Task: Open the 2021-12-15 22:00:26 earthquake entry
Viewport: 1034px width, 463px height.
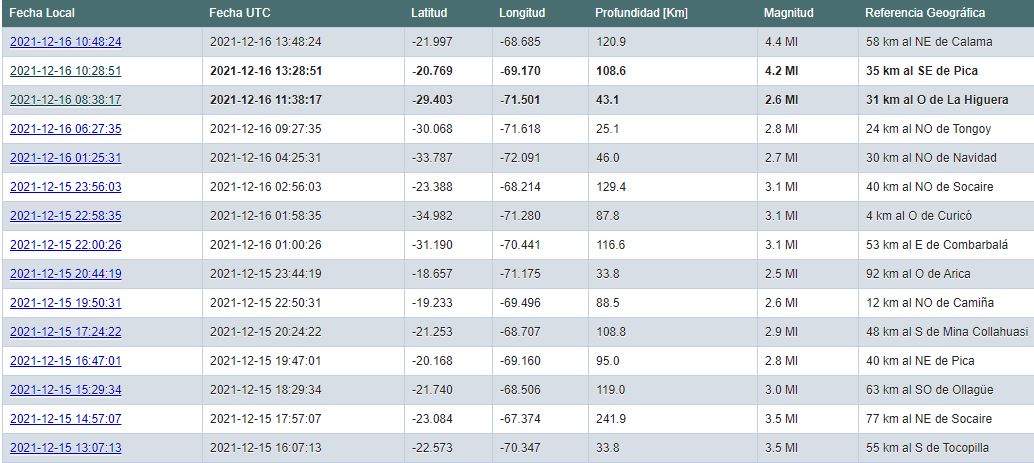Action: pos(65,245)
